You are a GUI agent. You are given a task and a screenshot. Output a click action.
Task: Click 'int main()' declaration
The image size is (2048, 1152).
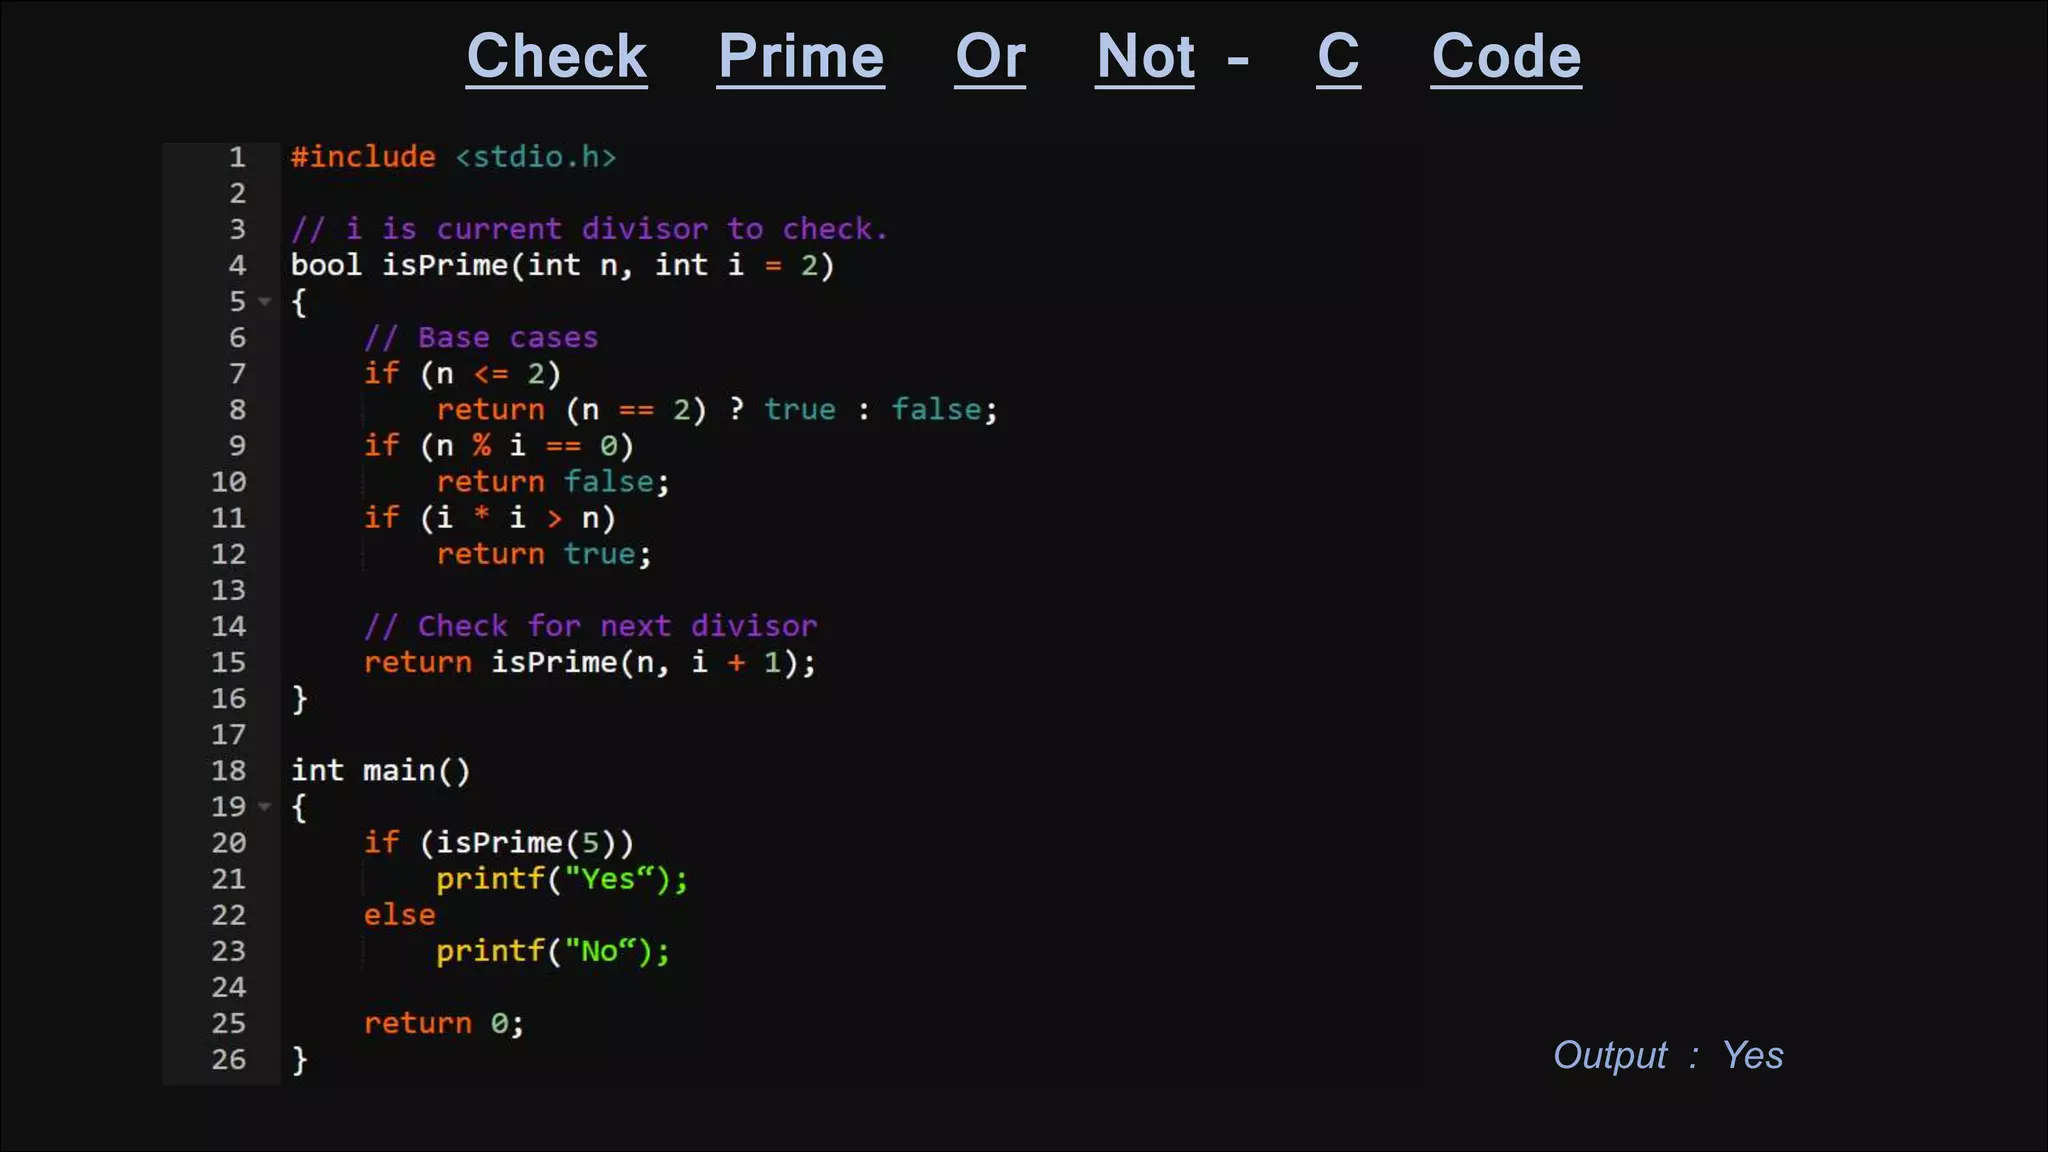(x=380, y=770)
